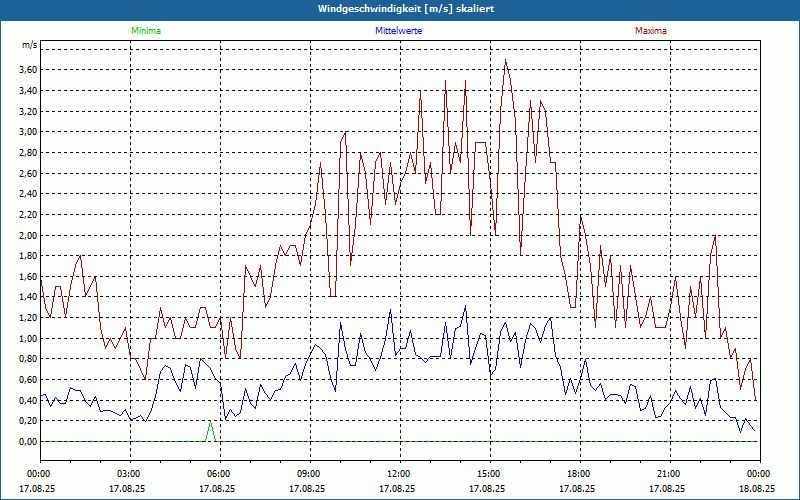This screenshot has height=500, width=800.
Task: Click the x-axis time label '06:00'
Action: coord(220,474)
